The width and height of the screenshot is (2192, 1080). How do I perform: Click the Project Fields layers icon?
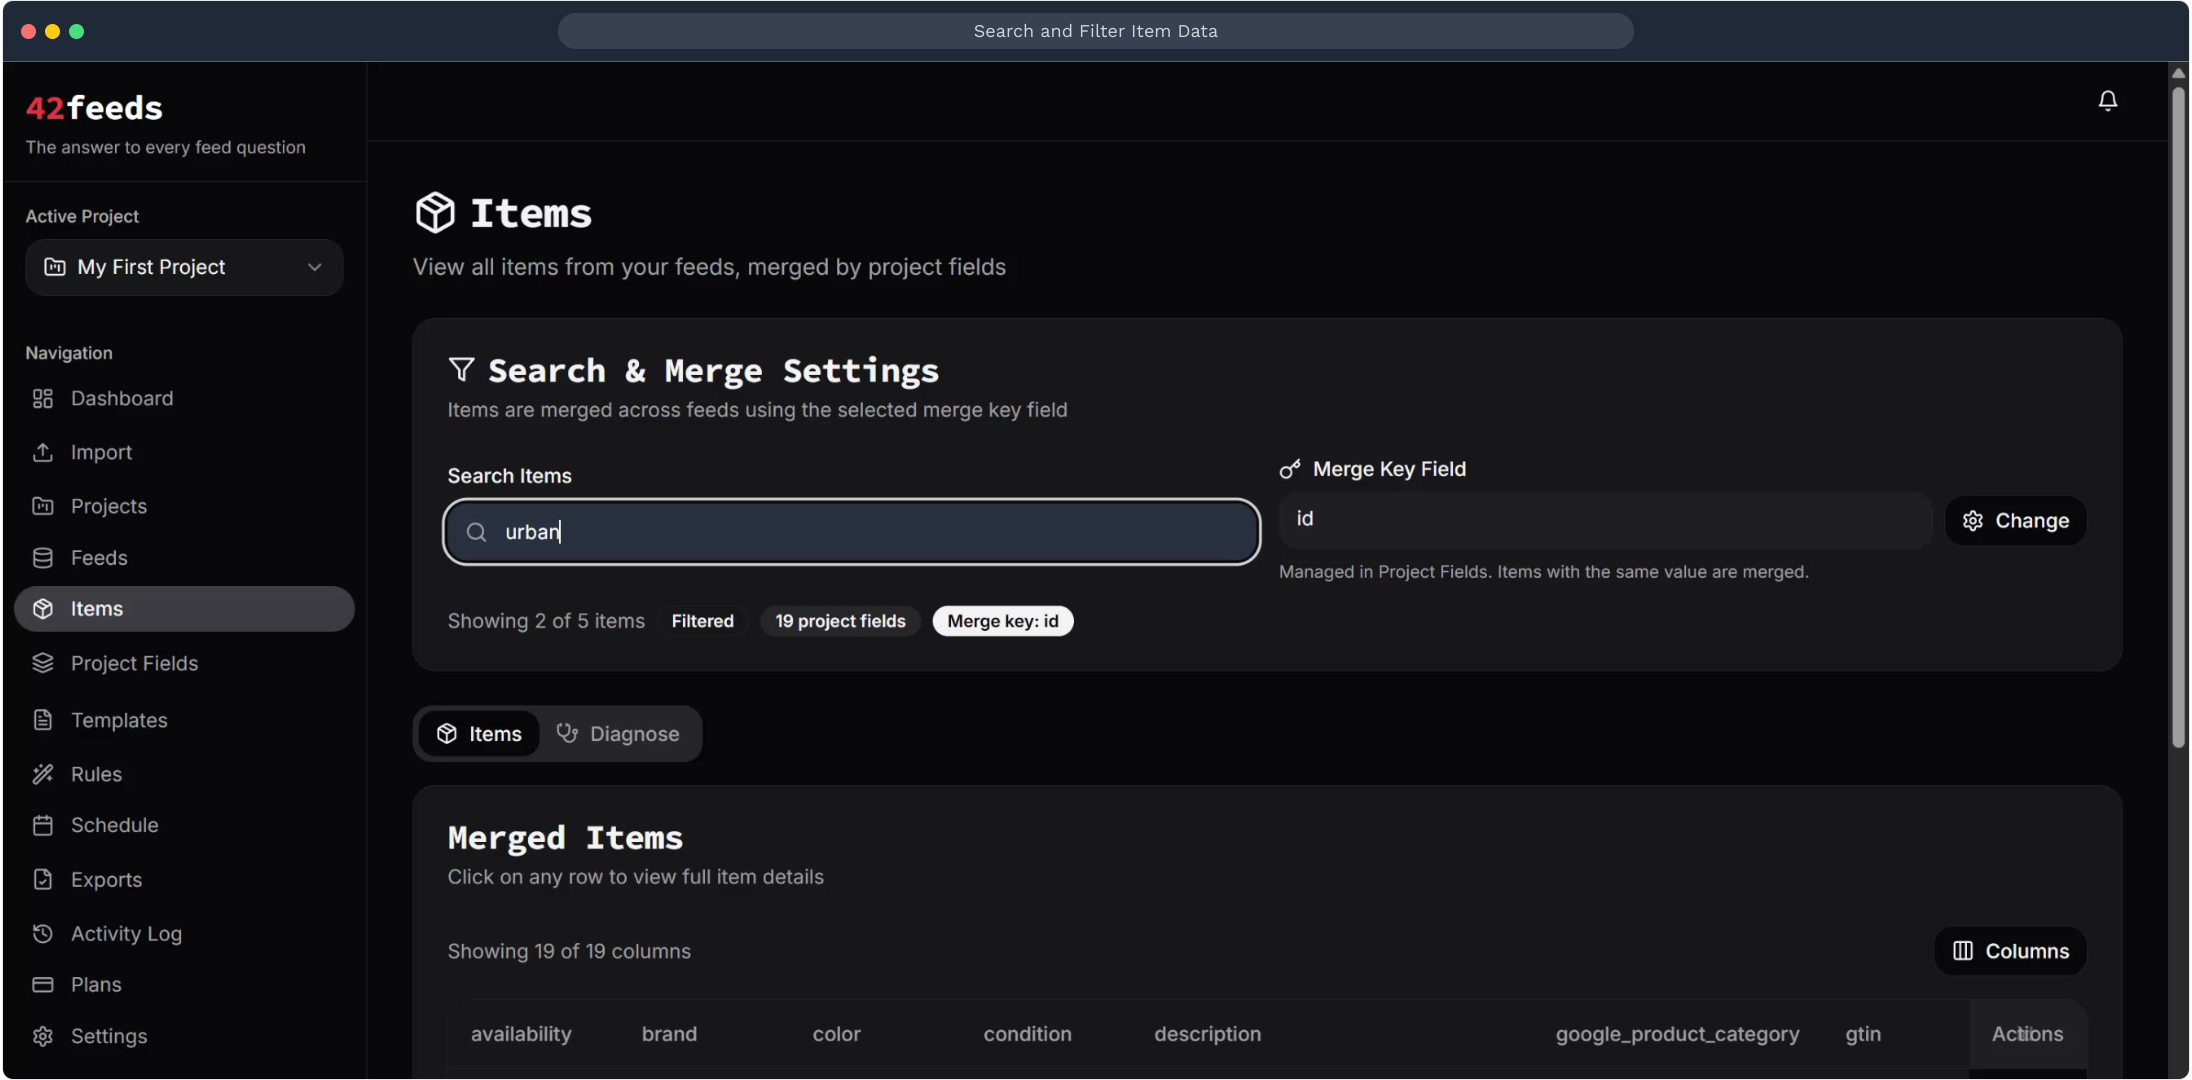[x=42, y=663]
